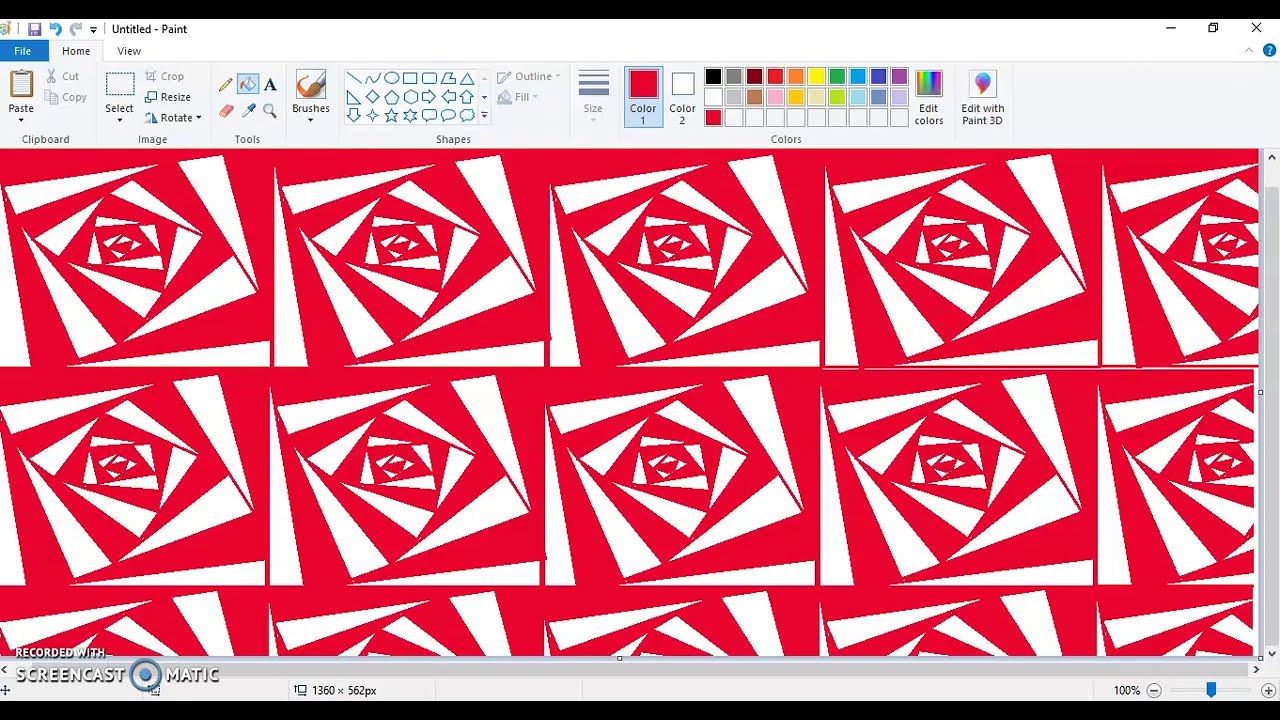Click the Undo arrow in title bar
Screen dimensions: 1280x720
click(x=55, y=29)
